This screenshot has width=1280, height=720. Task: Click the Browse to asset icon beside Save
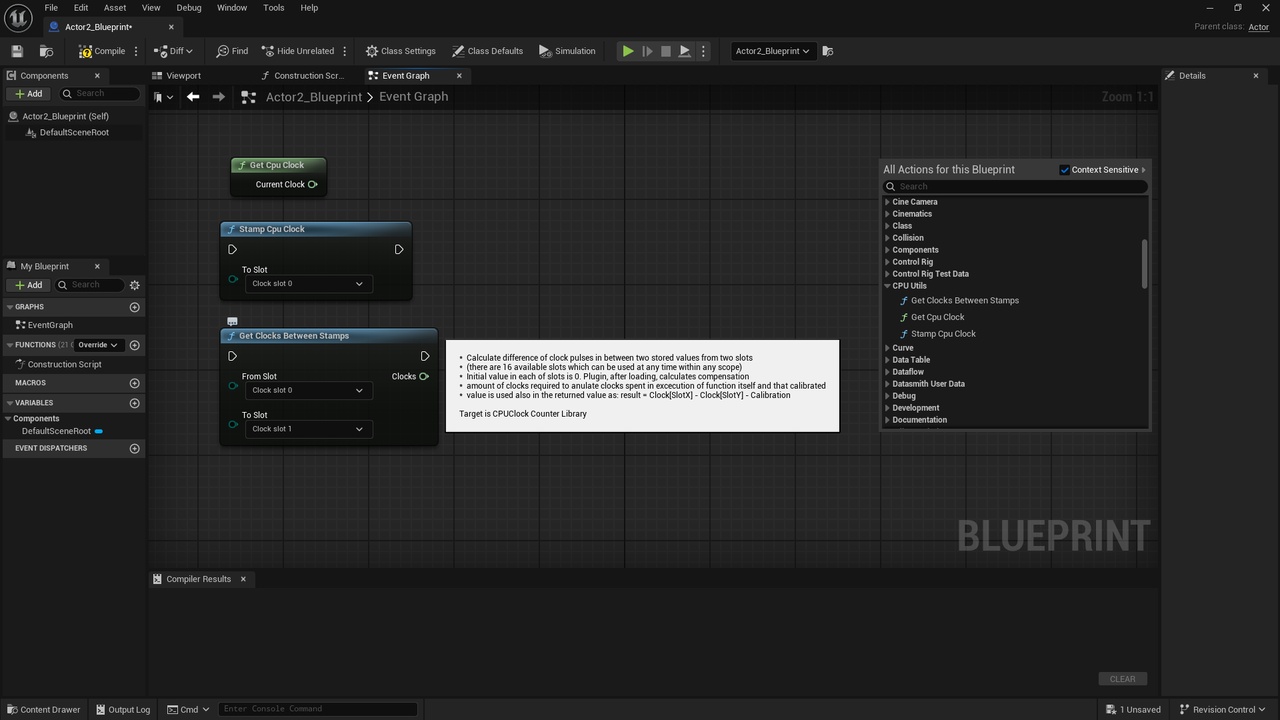[46, 51]
